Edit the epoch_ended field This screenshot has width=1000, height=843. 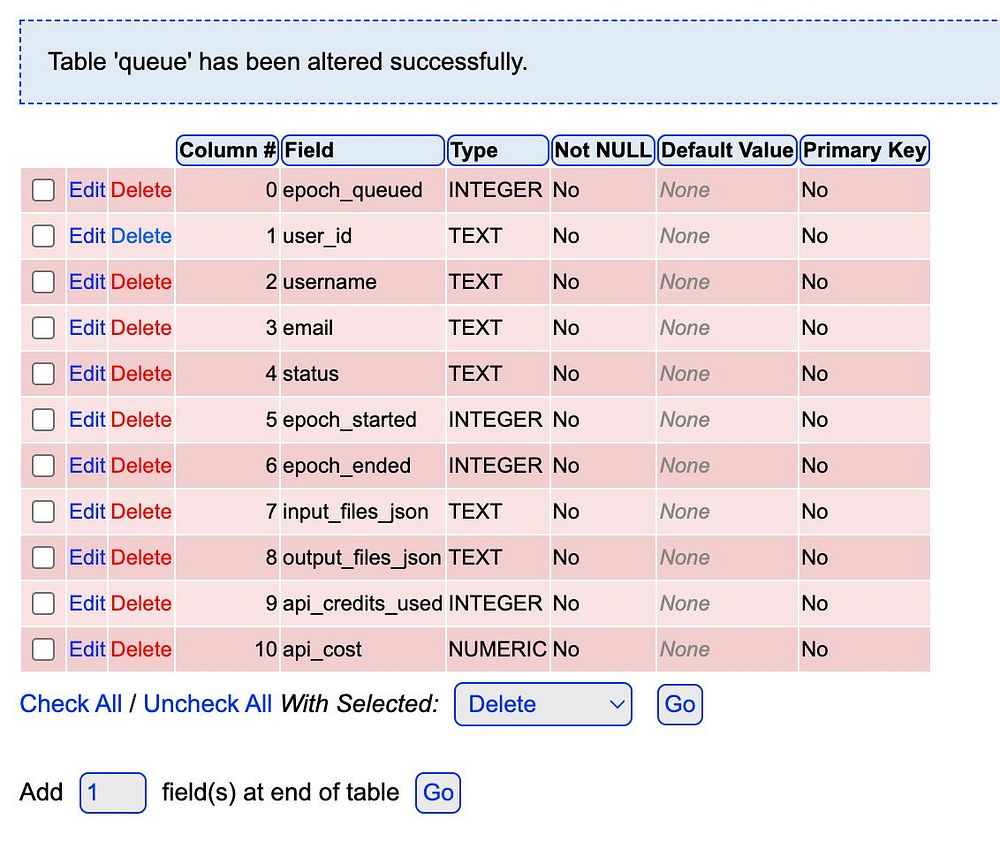coord(87,465)
